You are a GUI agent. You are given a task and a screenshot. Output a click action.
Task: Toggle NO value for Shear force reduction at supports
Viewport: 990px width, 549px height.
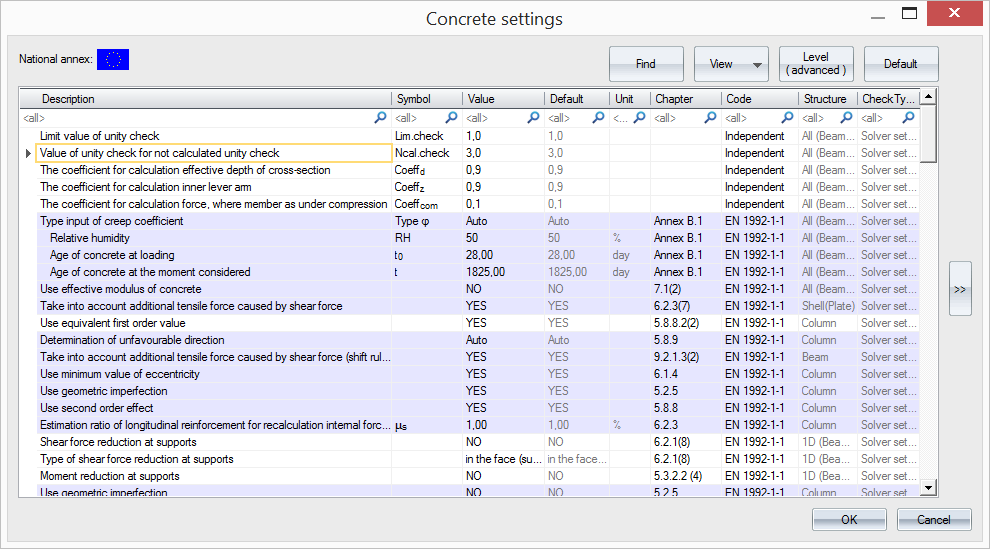[x=473, y=442]
